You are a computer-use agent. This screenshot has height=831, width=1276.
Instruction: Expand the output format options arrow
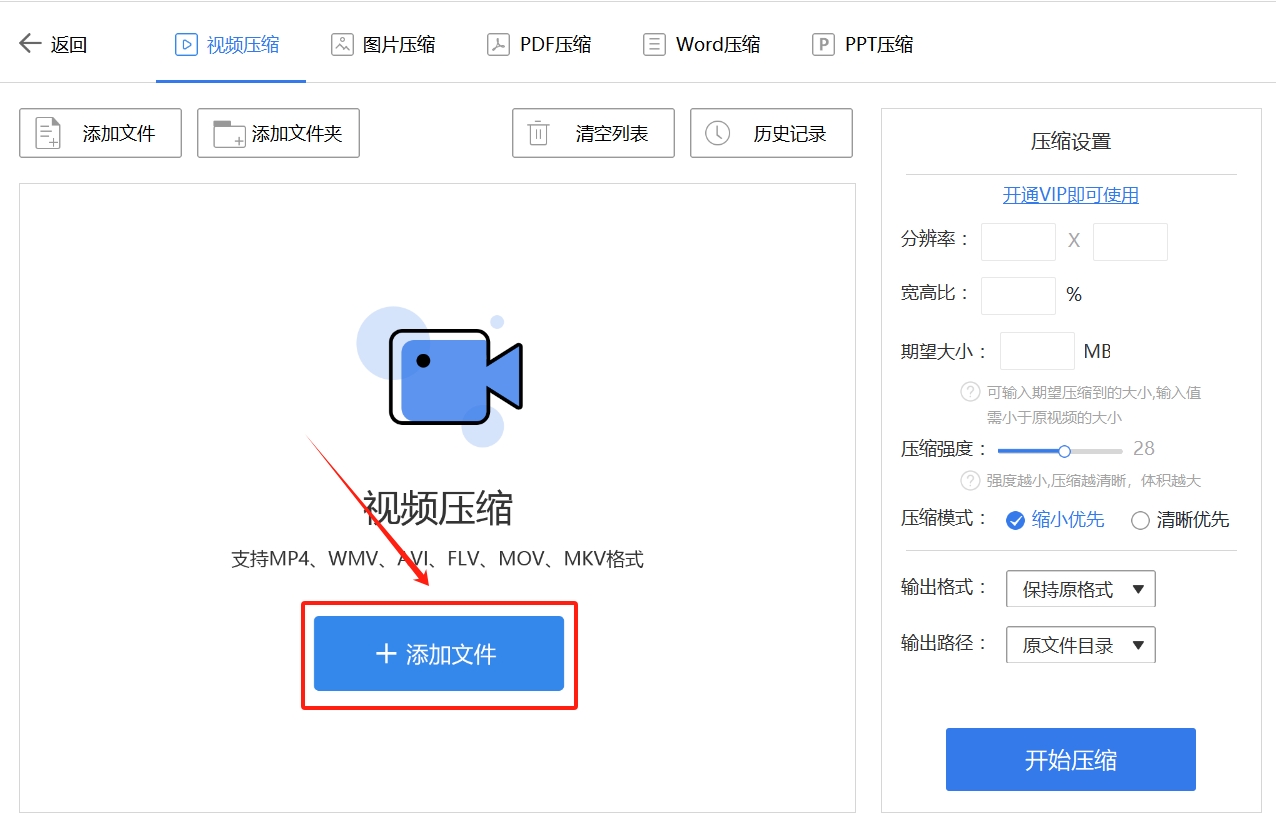tap(1141, 589)
